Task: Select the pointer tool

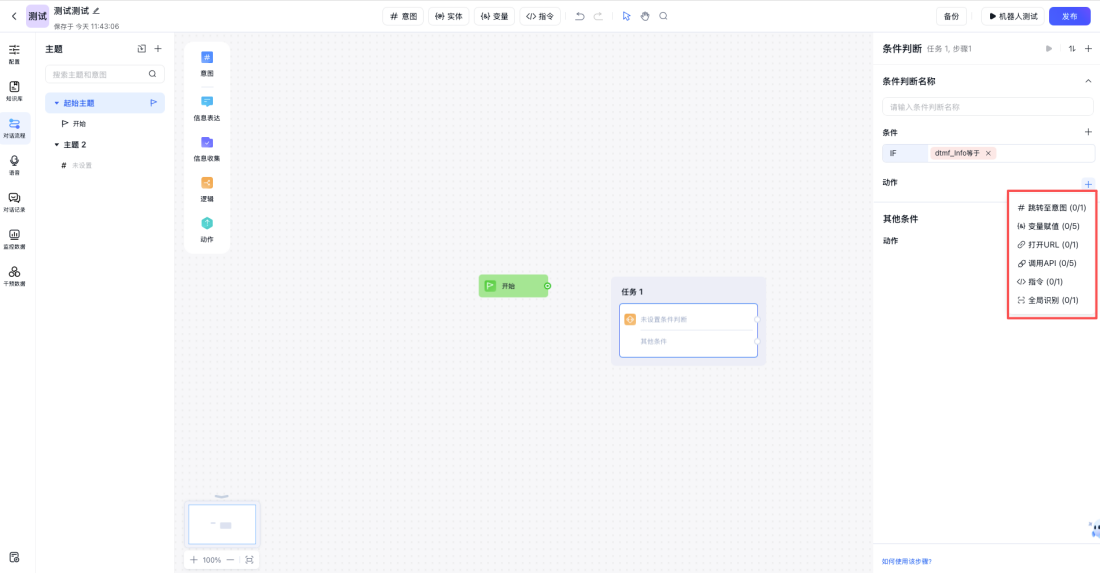Action: click(x=626, y=16)
